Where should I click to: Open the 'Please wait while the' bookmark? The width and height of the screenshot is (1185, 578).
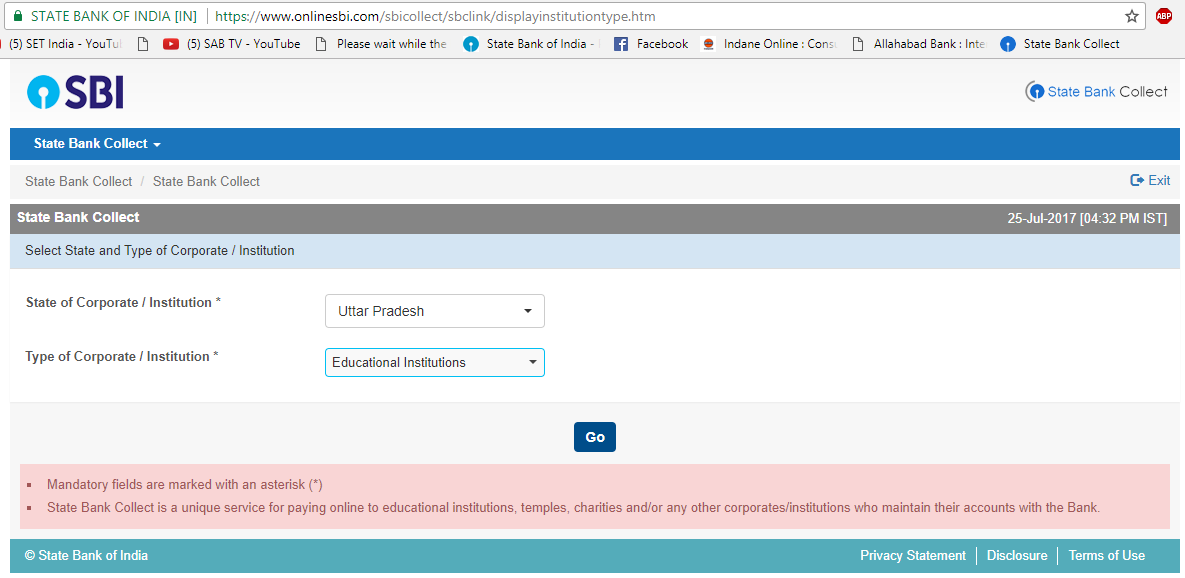tap(381, 44)
